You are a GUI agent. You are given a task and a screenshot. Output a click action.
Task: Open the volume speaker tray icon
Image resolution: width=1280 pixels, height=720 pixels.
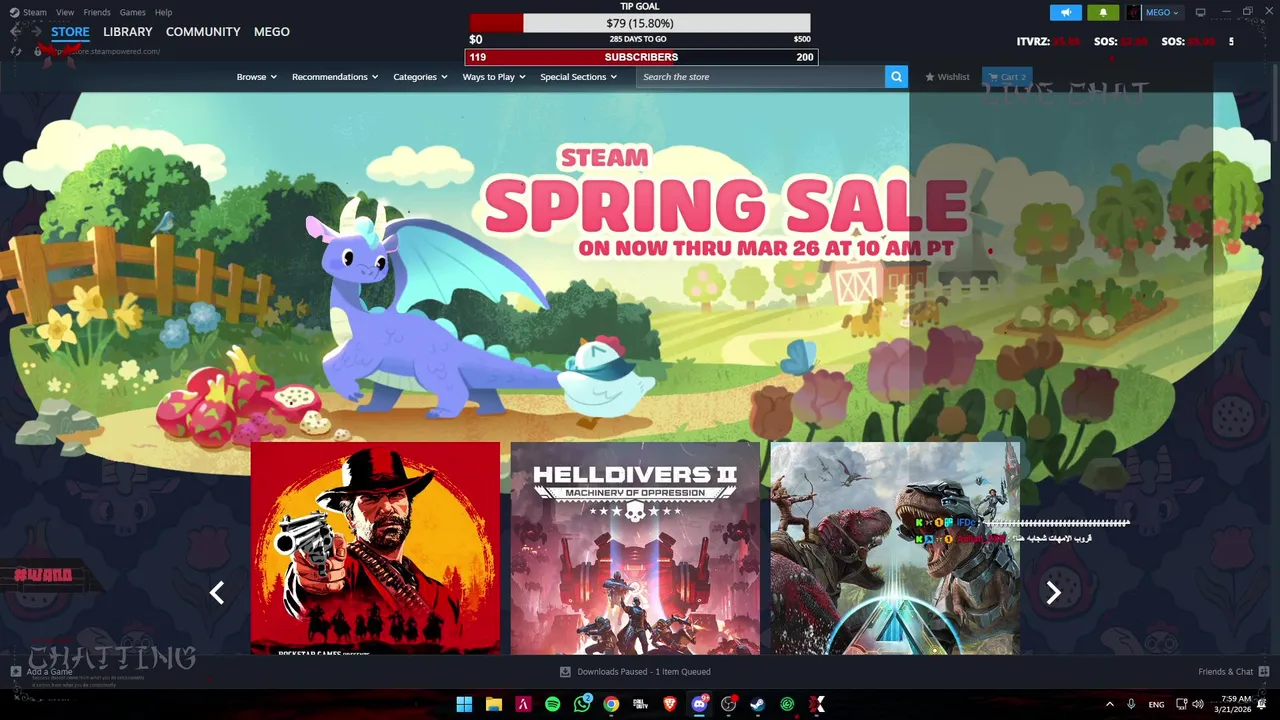coord(1198,704)
